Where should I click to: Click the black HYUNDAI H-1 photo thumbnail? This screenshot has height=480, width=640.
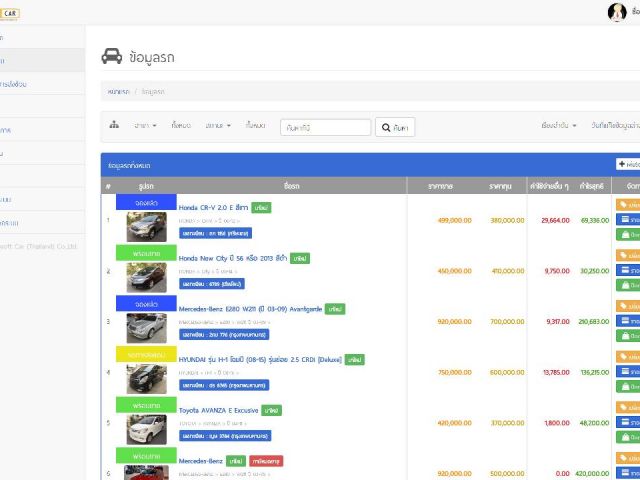click(147, 379)
